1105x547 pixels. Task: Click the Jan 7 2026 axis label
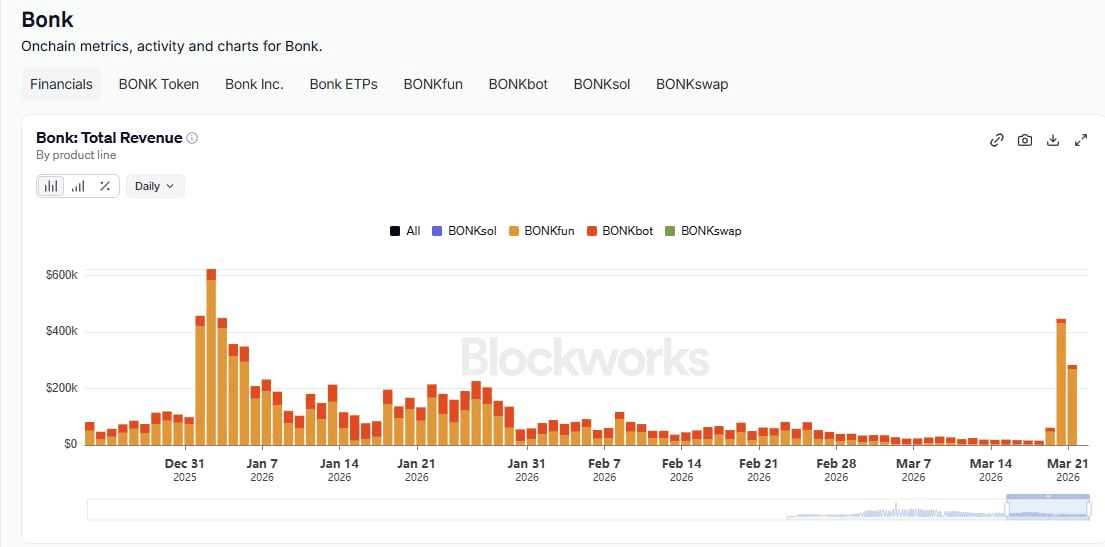[x=261, y=469]
